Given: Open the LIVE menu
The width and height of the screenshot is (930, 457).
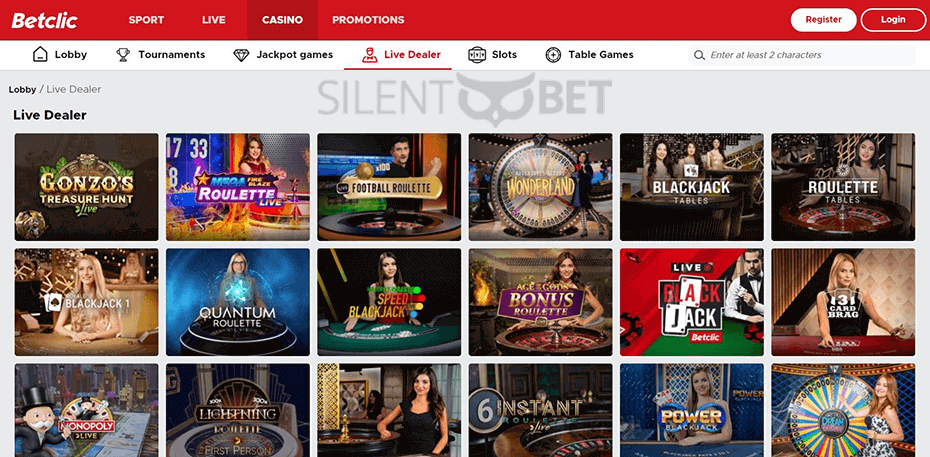Looking at the screenshot, I should [214, 20].
